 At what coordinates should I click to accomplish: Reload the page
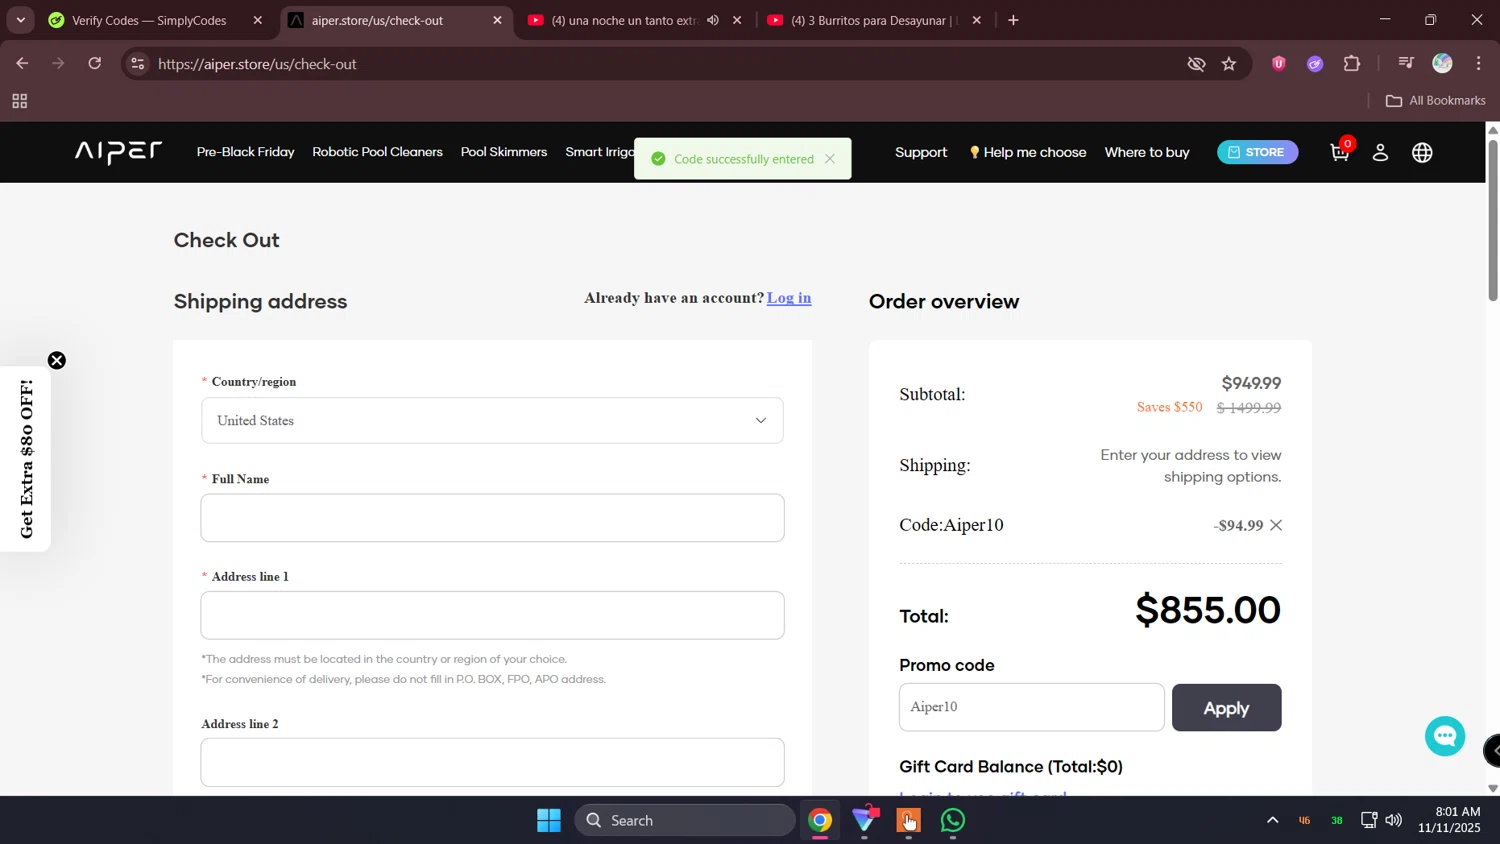coord(95,64)
